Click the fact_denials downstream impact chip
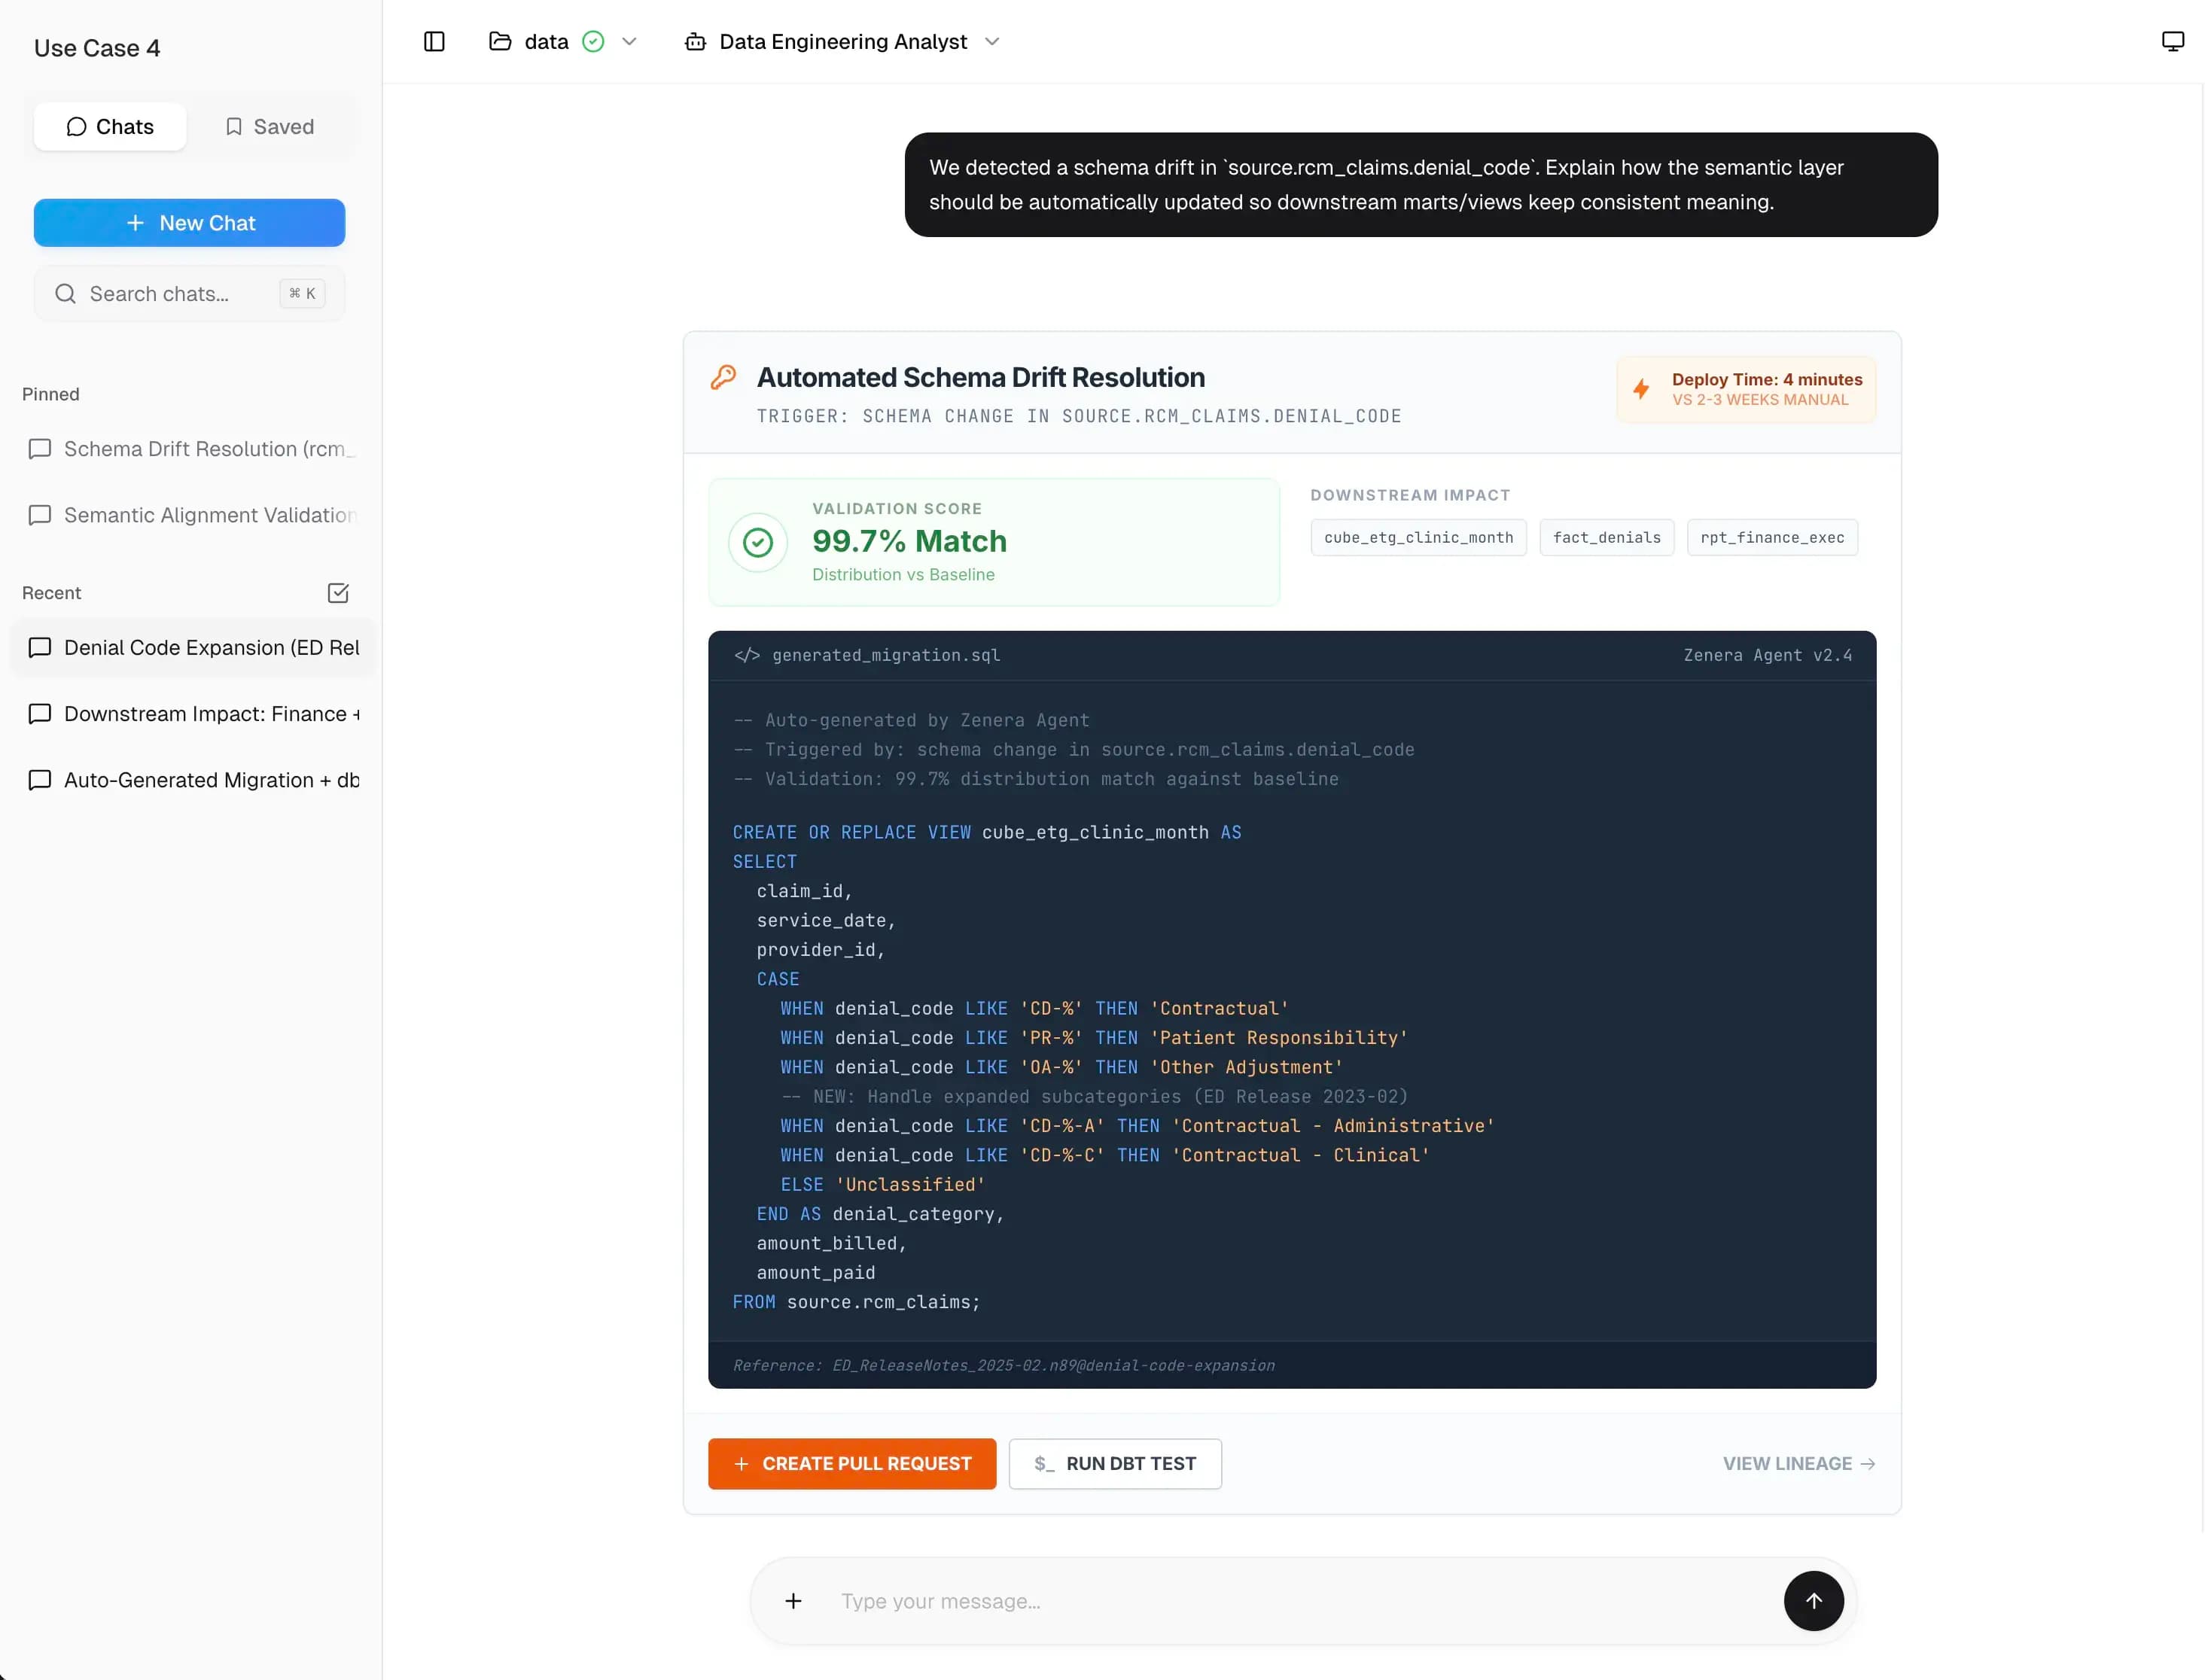This screenshot has height=1680, width=2205. [1606, 537]
